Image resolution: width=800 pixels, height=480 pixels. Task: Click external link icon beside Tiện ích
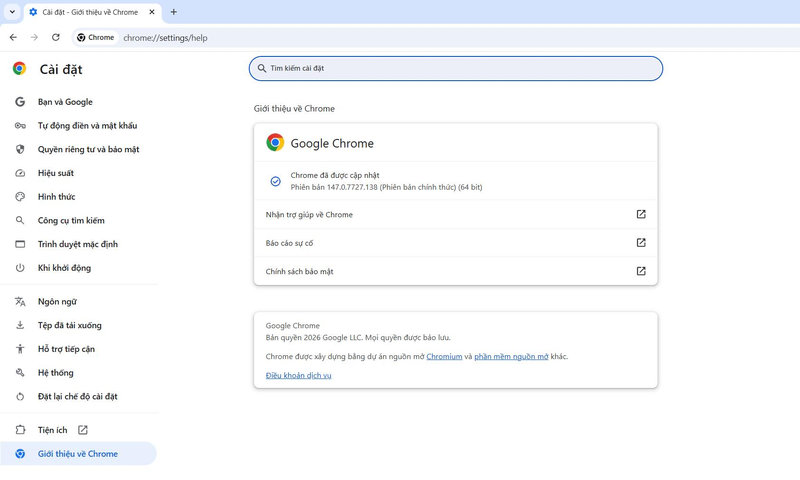[x=83, y=430]
